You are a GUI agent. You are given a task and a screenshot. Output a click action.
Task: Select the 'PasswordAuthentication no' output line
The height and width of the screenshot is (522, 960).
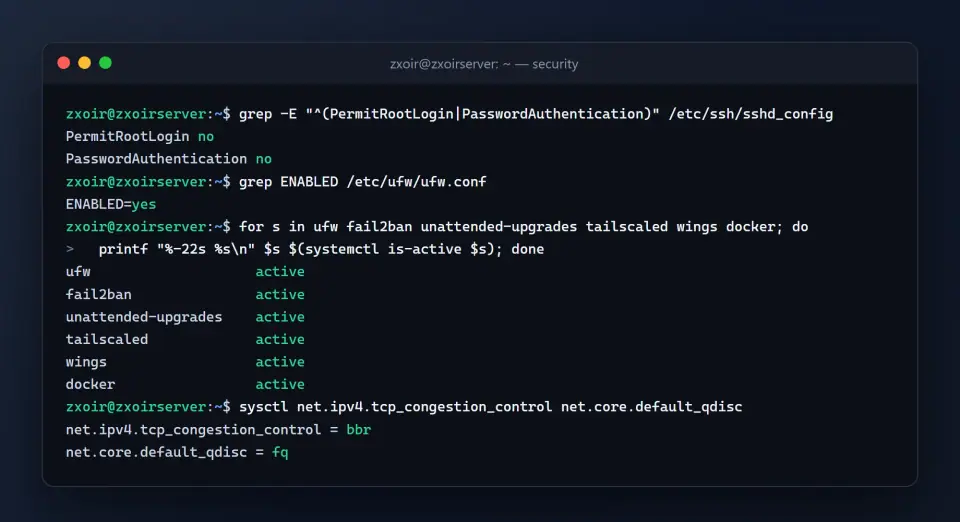tap(168, 159)
